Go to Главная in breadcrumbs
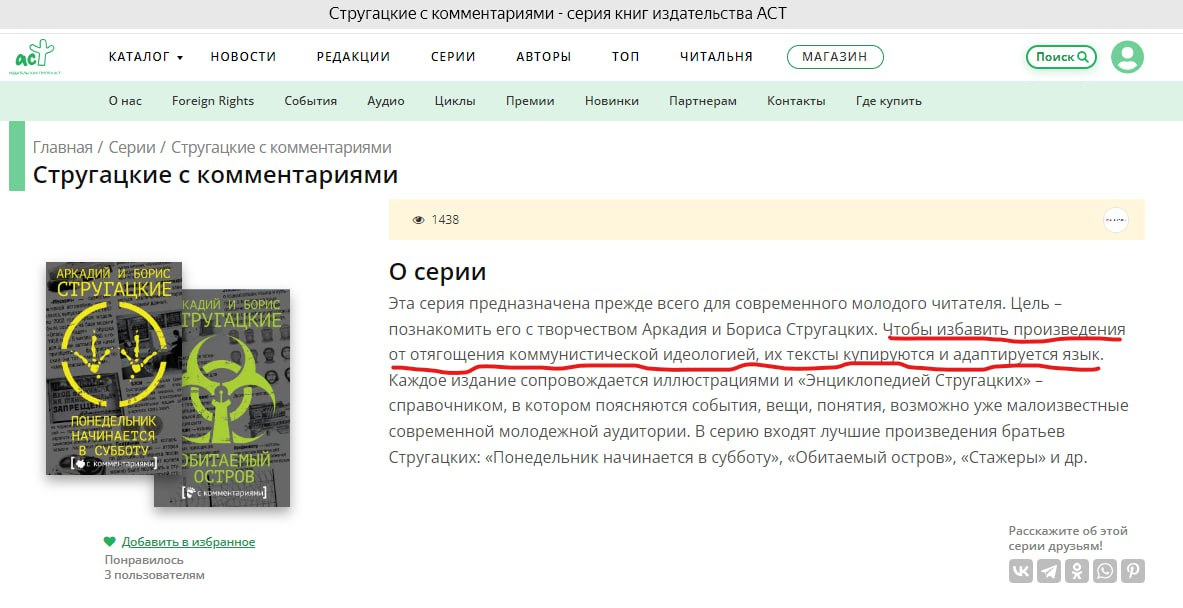Screen dimensions: 1183x608 [x=63, y=147]
